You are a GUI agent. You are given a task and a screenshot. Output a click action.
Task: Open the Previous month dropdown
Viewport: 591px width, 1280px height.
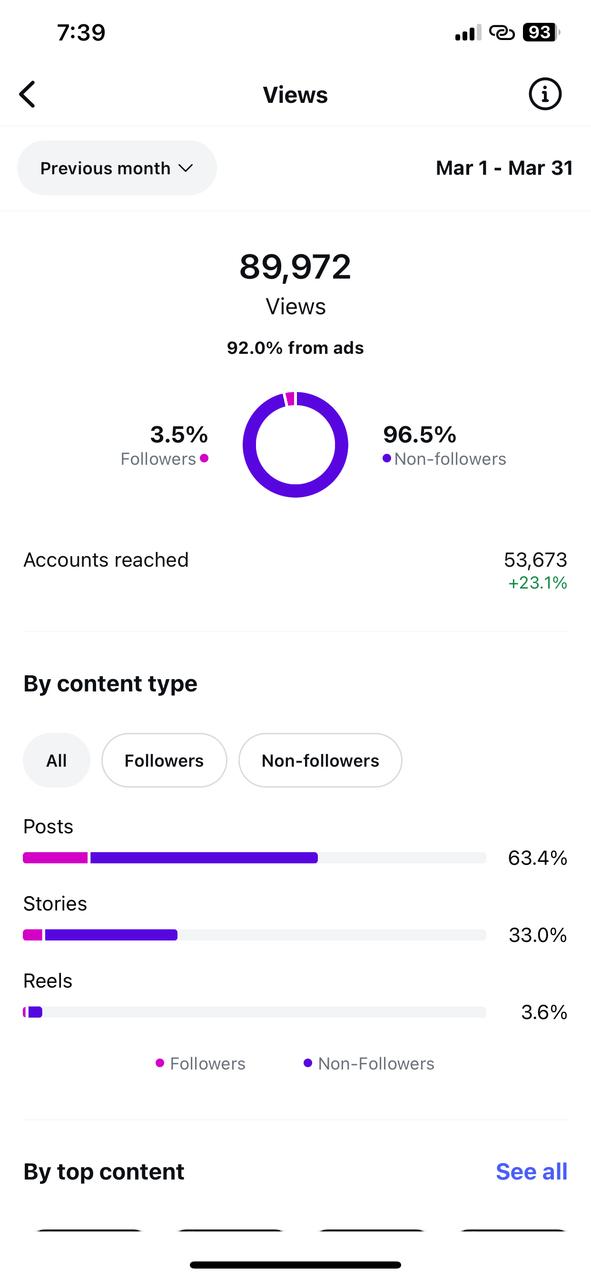117,168
